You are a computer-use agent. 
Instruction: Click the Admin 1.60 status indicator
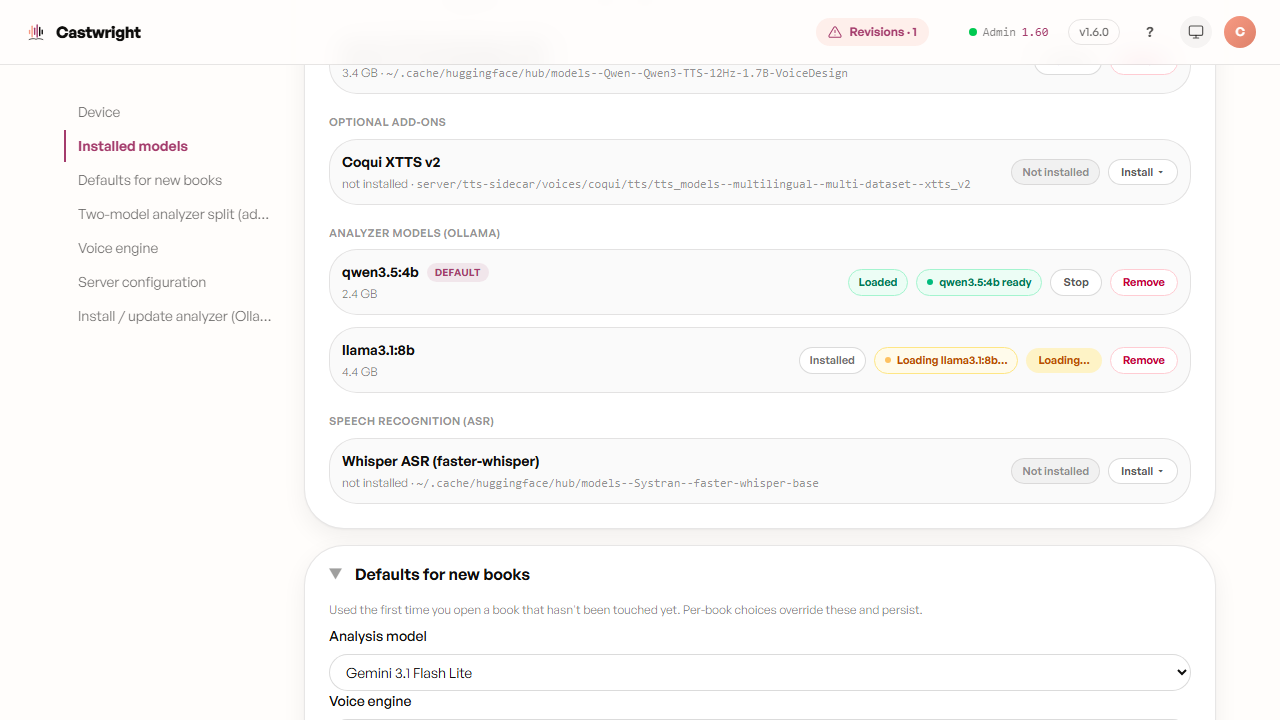pyautogui.click(x=1008, y=32)
